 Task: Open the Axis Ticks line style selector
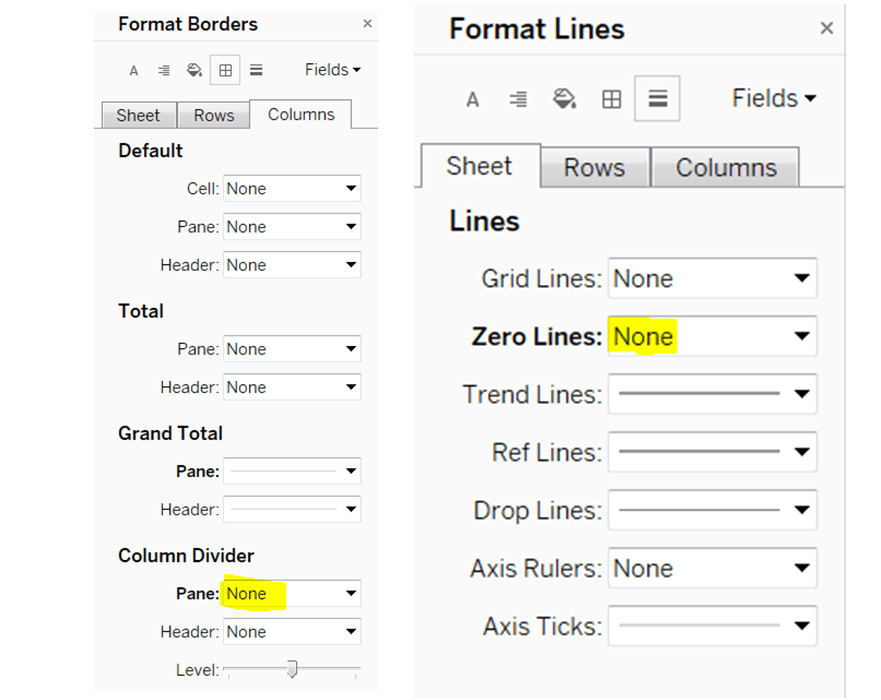[x=712, y=626]
